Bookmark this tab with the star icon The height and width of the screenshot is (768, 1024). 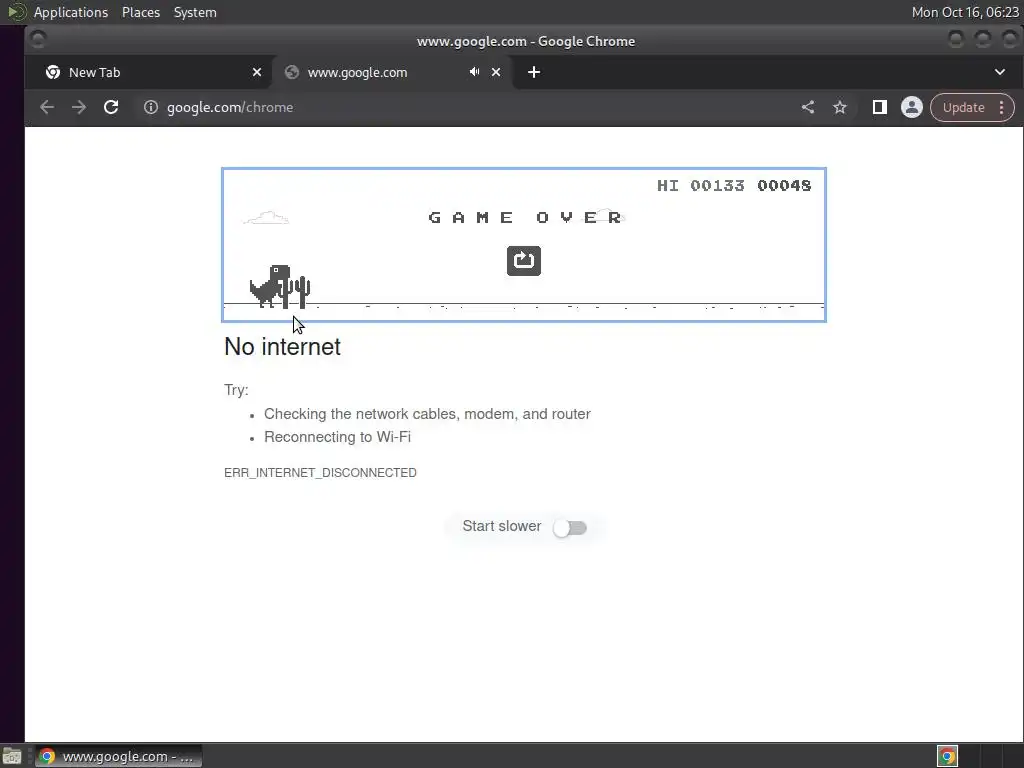pos(840,107)
